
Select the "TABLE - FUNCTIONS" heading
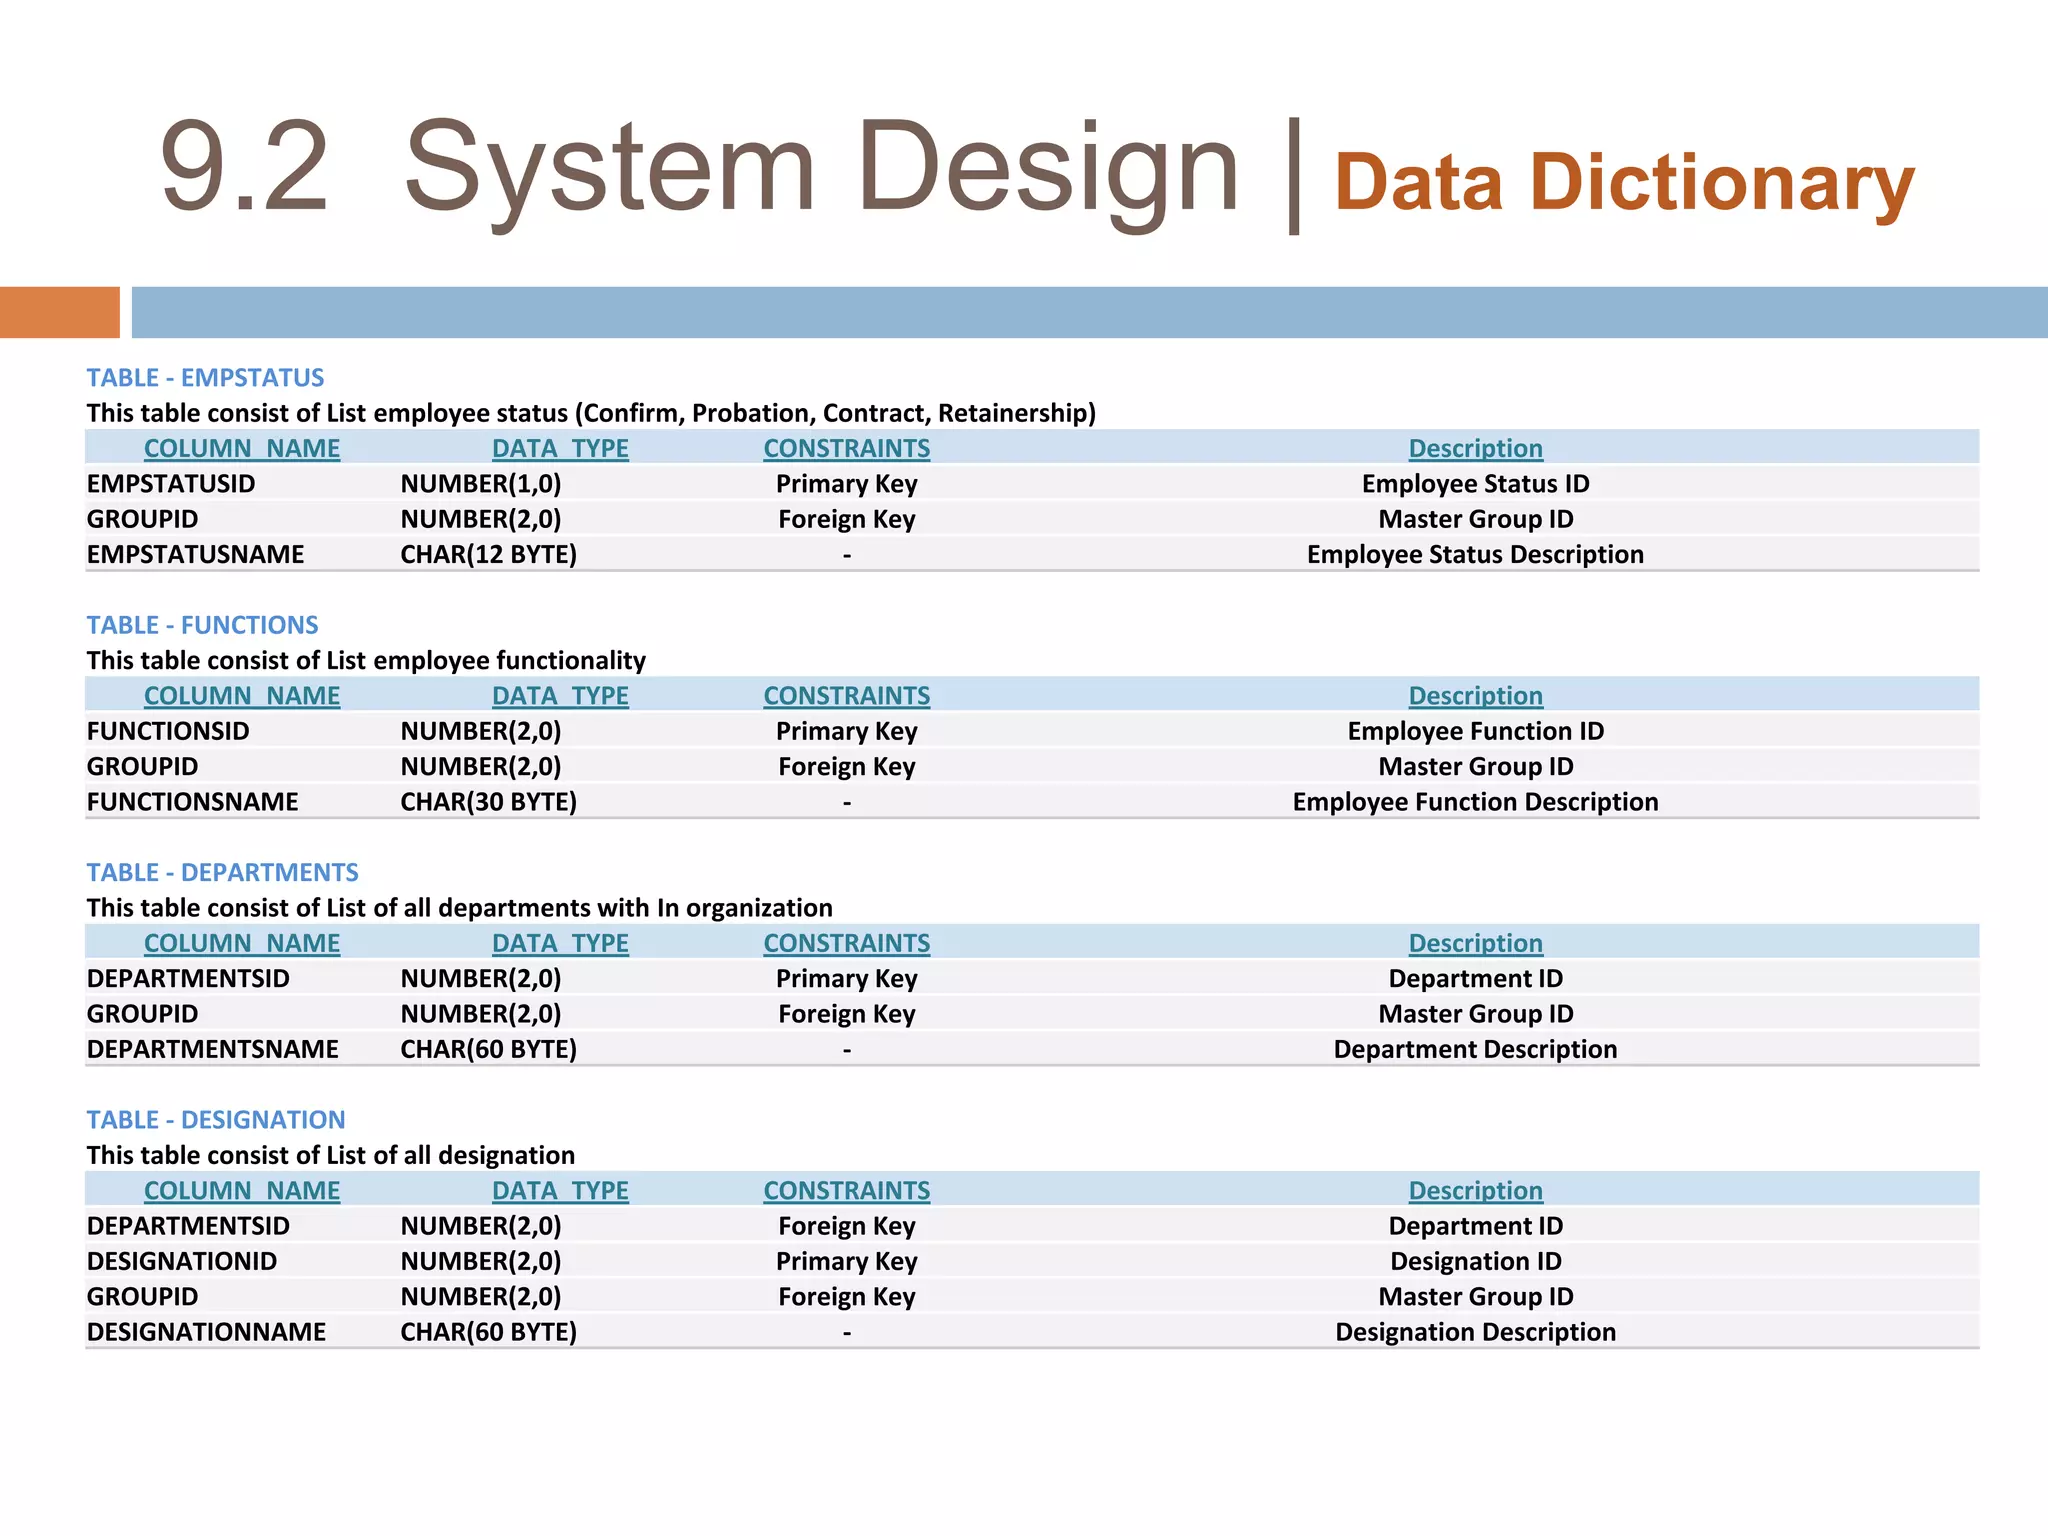coord(202,625)
